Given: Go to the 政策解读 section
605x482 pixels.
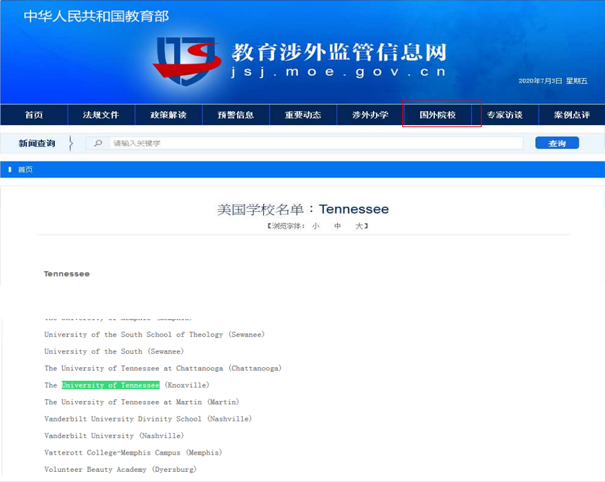Looking at the screenshot, I should [168, 115].
